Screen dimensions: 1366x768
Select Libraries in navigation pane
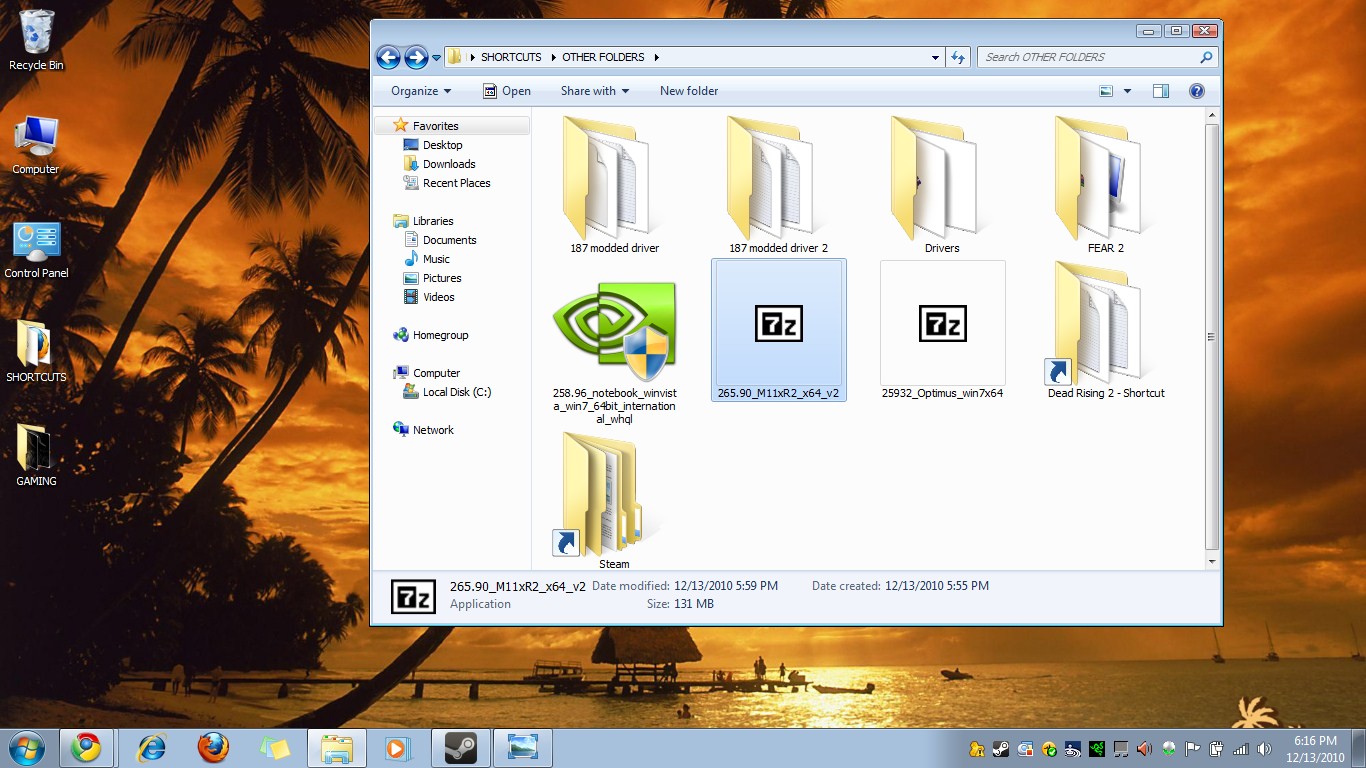(424, 221)
